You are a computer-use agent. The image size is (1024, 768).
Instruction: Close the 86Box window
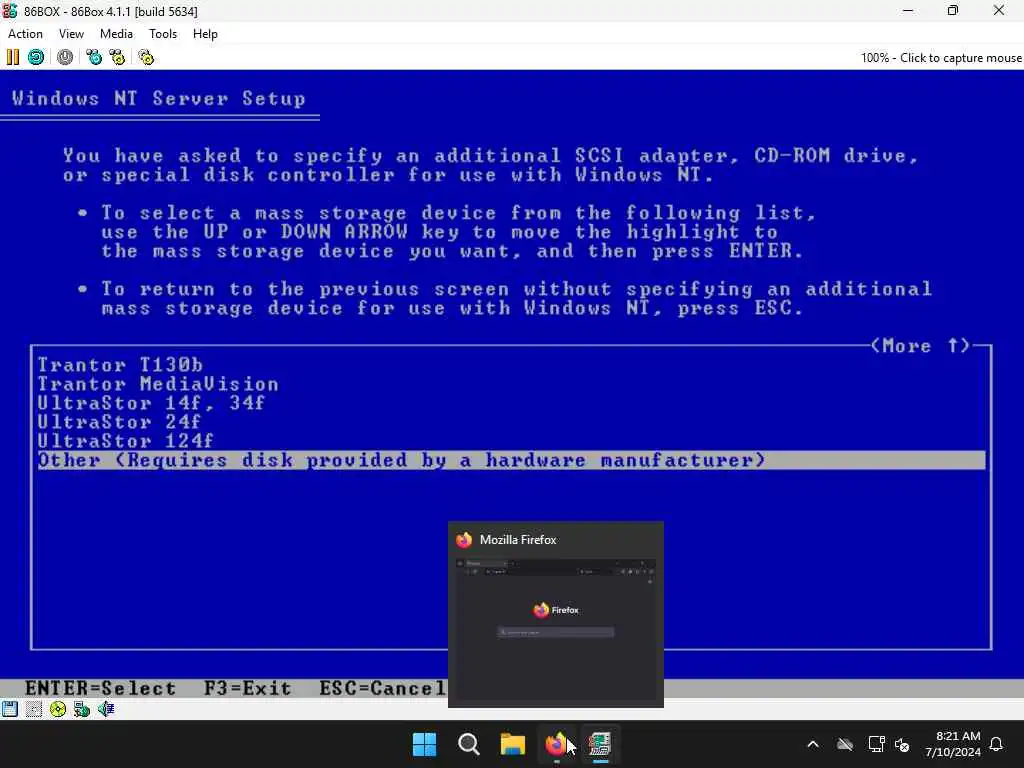coord(999,11)
